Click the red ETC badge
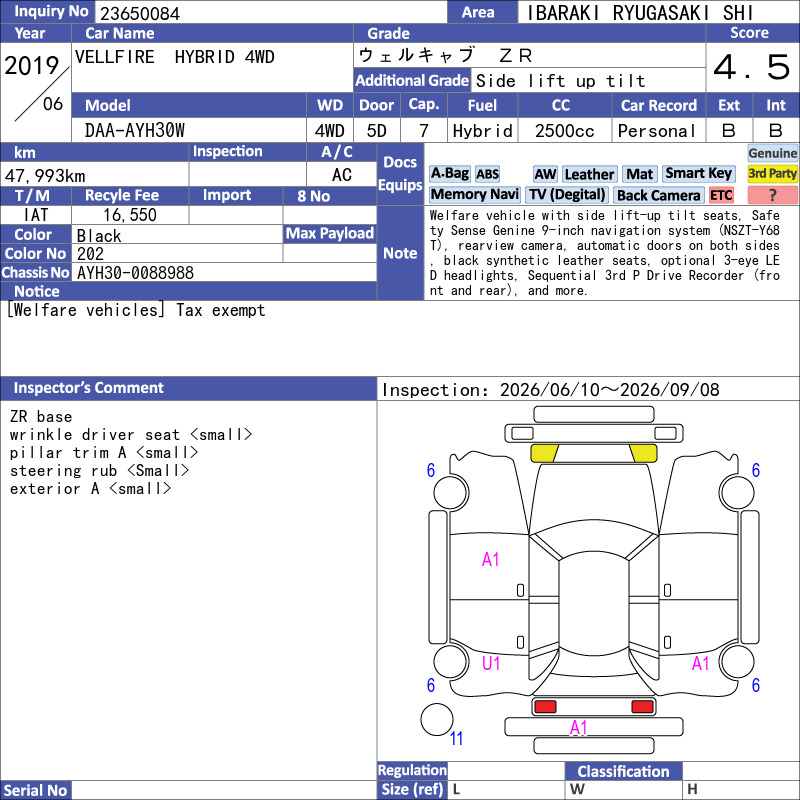The height and width of the screenshot is (800, 800). (721, 195)
